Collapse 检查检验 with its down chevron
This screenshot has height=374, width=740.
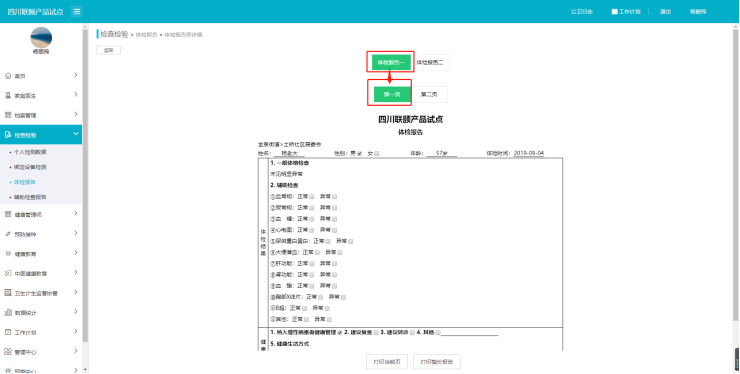coord(76,135)
